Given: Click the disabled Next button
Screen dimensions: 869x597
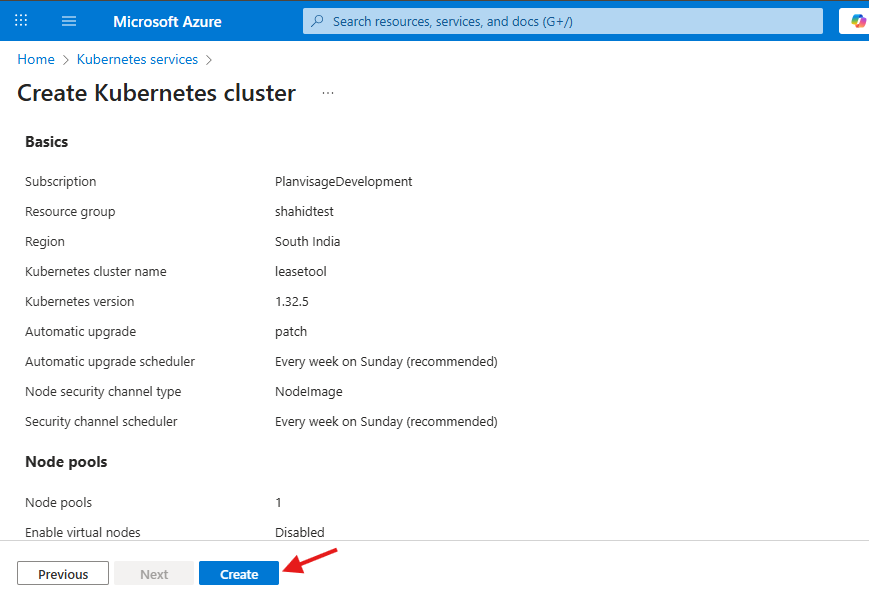Looking at the screenshot, I should click(x=153, y=573).
